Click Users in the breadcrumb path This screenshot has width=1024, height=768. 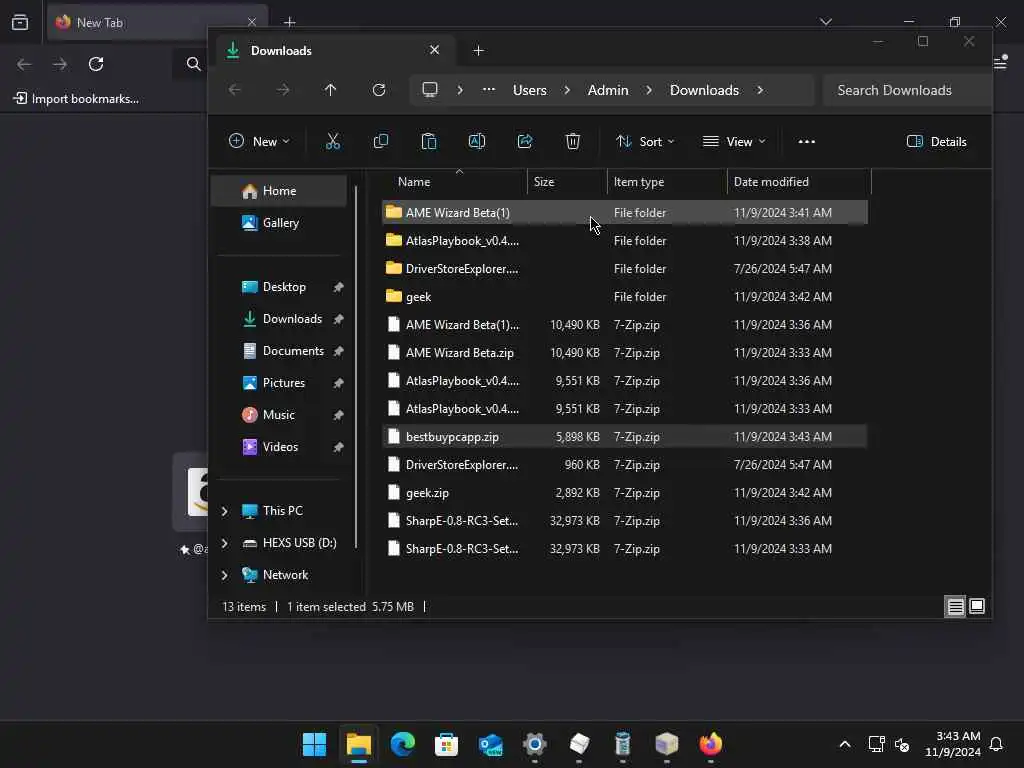tap(530, 90)
